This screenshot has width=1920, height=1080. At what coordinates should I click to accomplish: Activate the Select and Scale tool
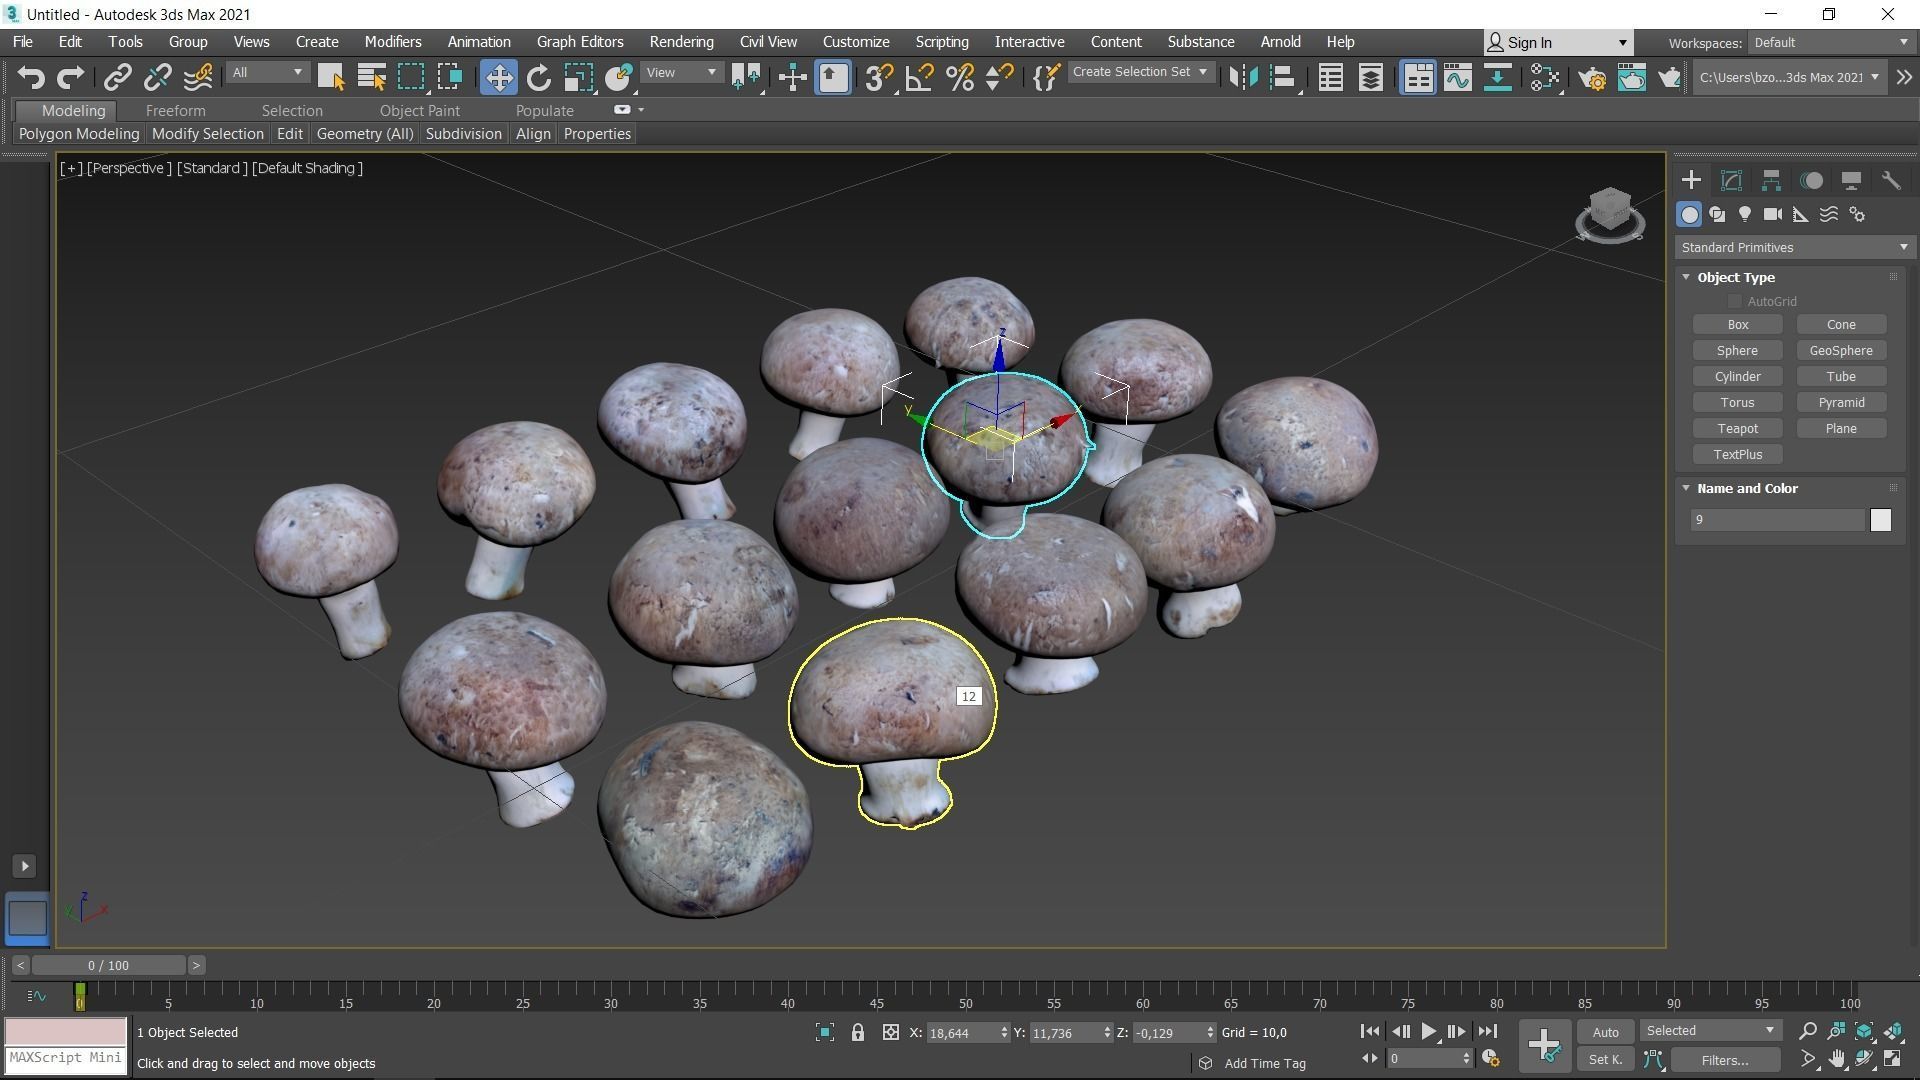pos(578,77)
